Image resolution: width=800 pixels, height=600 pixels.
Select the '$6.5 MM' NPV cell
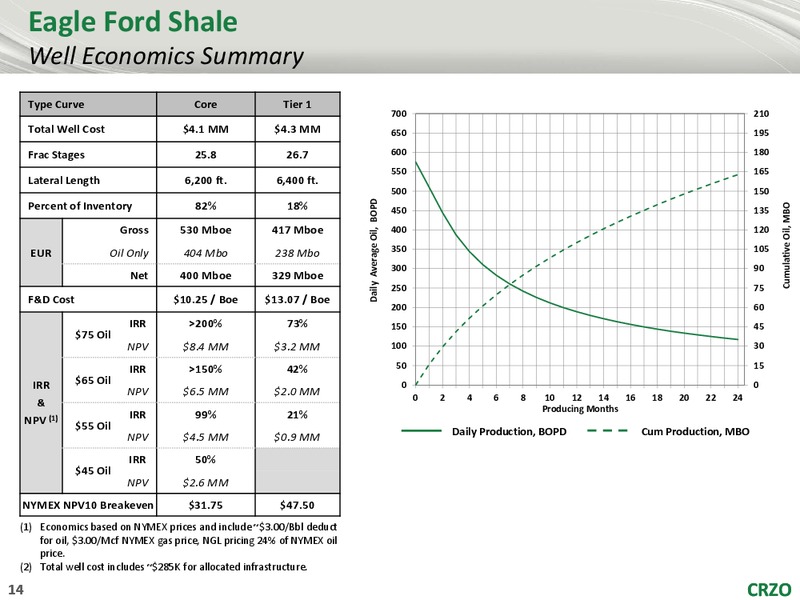(x=206, y=392)
